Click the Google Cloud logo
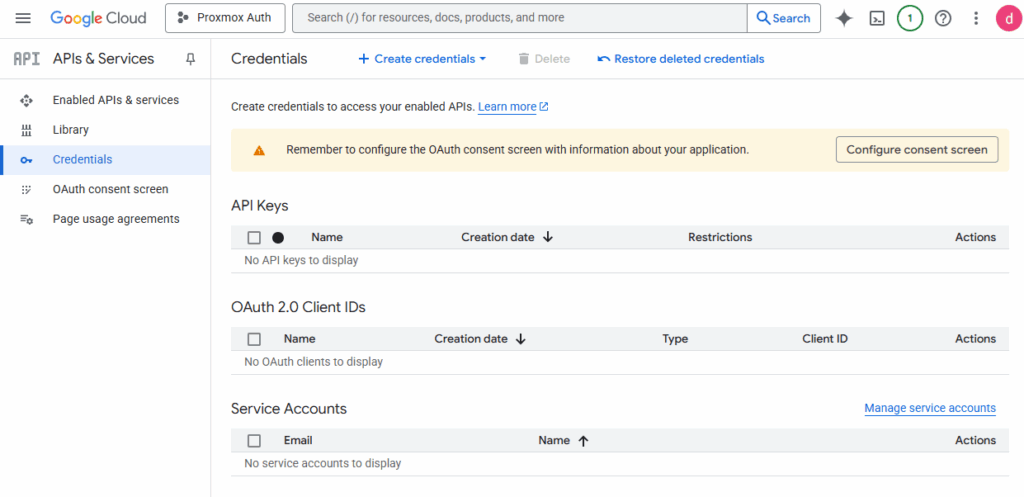This screenshot has width=1024, height=497. pyautogui.click(x=98, y=18)
